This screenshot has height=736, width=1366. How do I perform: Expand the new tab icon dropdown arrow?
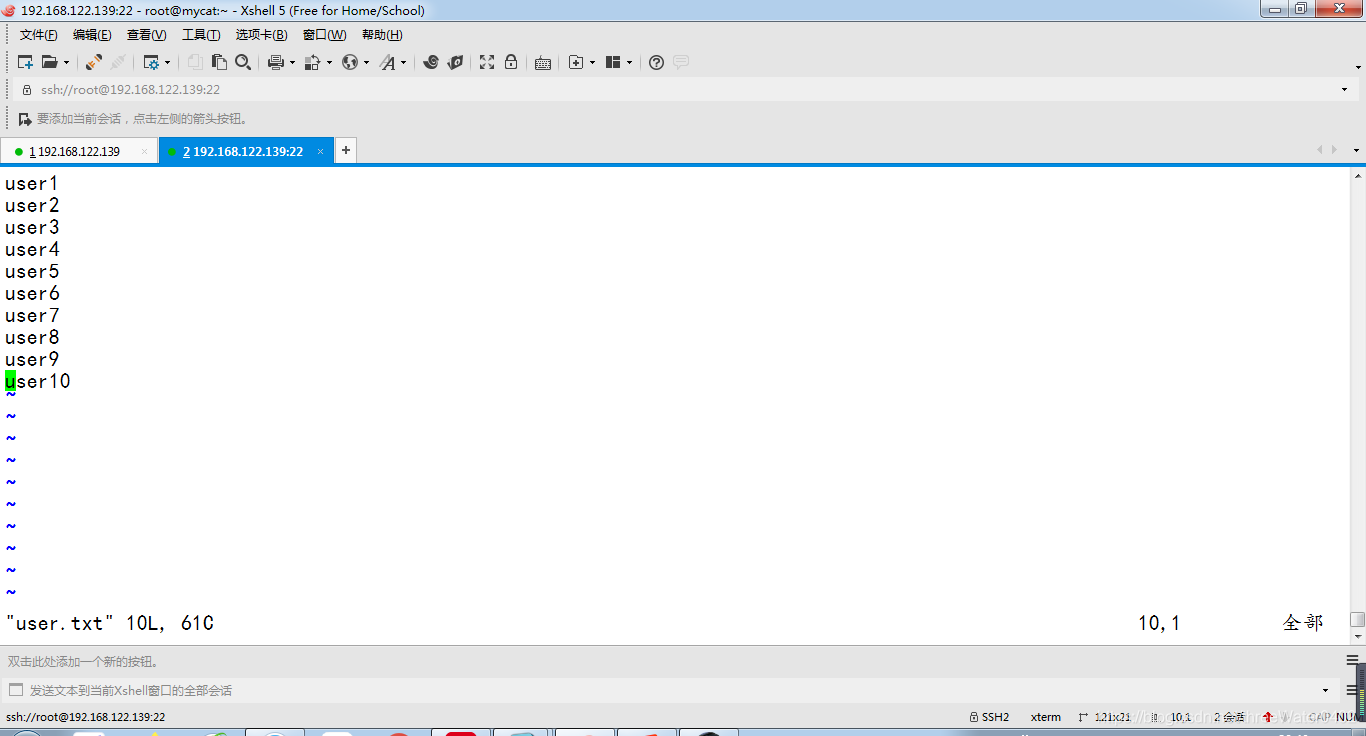[592, 62]
